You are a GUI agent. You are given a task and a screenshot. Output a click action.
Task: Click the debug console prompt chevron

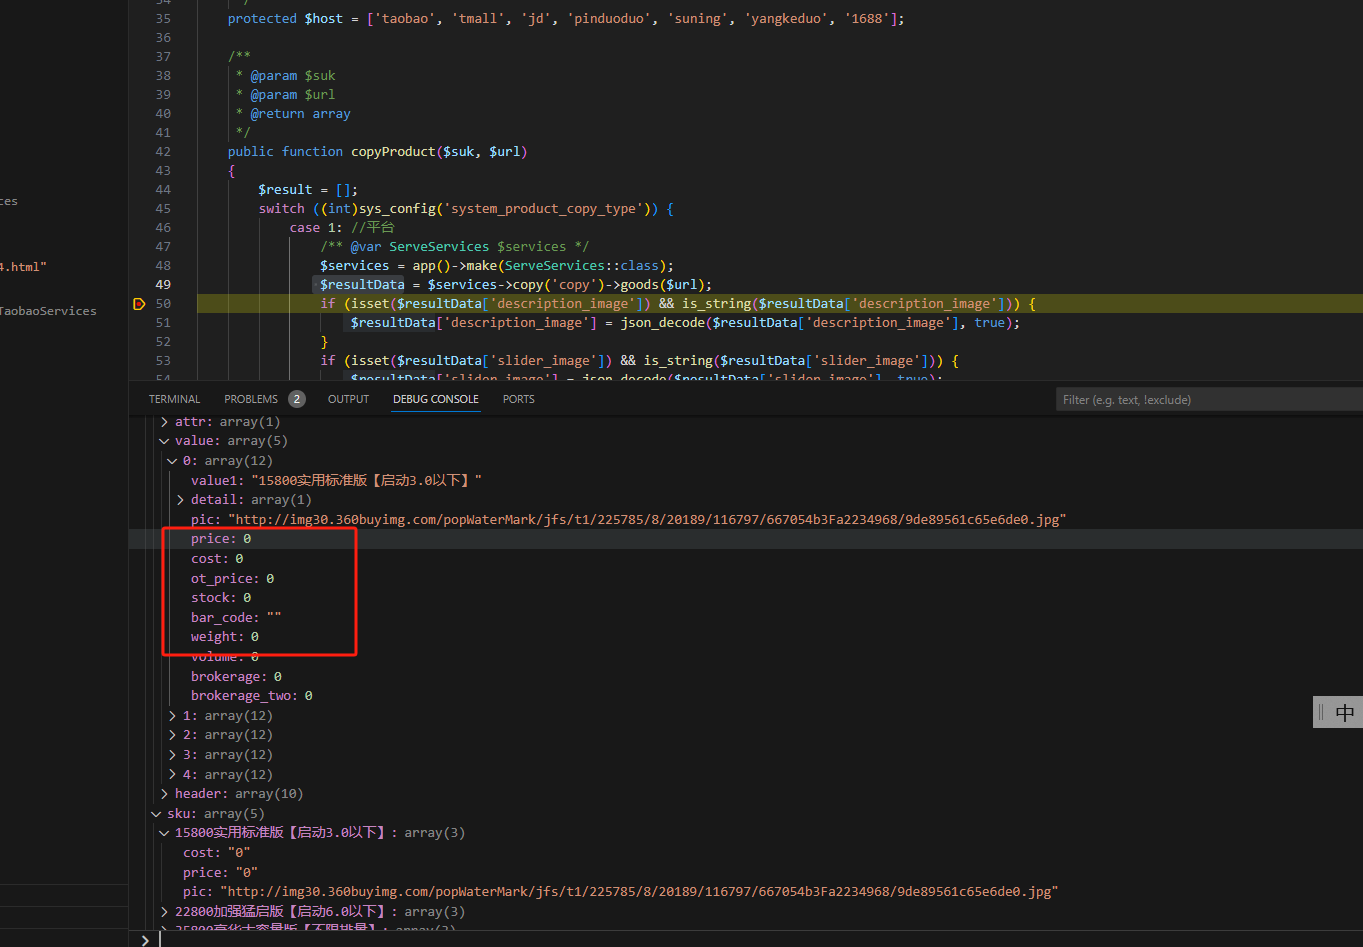(145, 939)
